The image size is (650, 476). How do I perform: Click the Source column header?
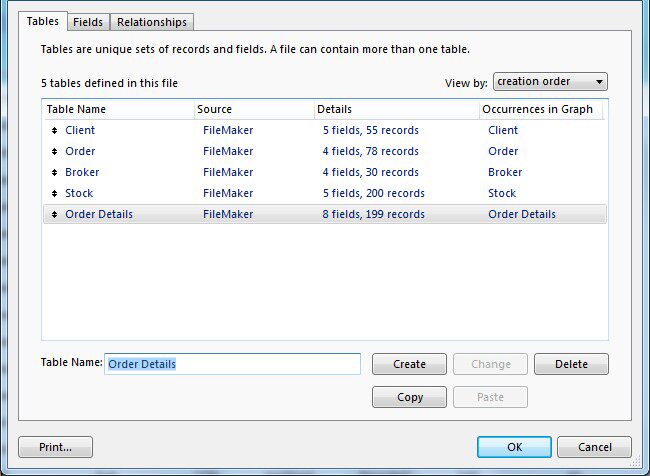(x=253, y=109)
